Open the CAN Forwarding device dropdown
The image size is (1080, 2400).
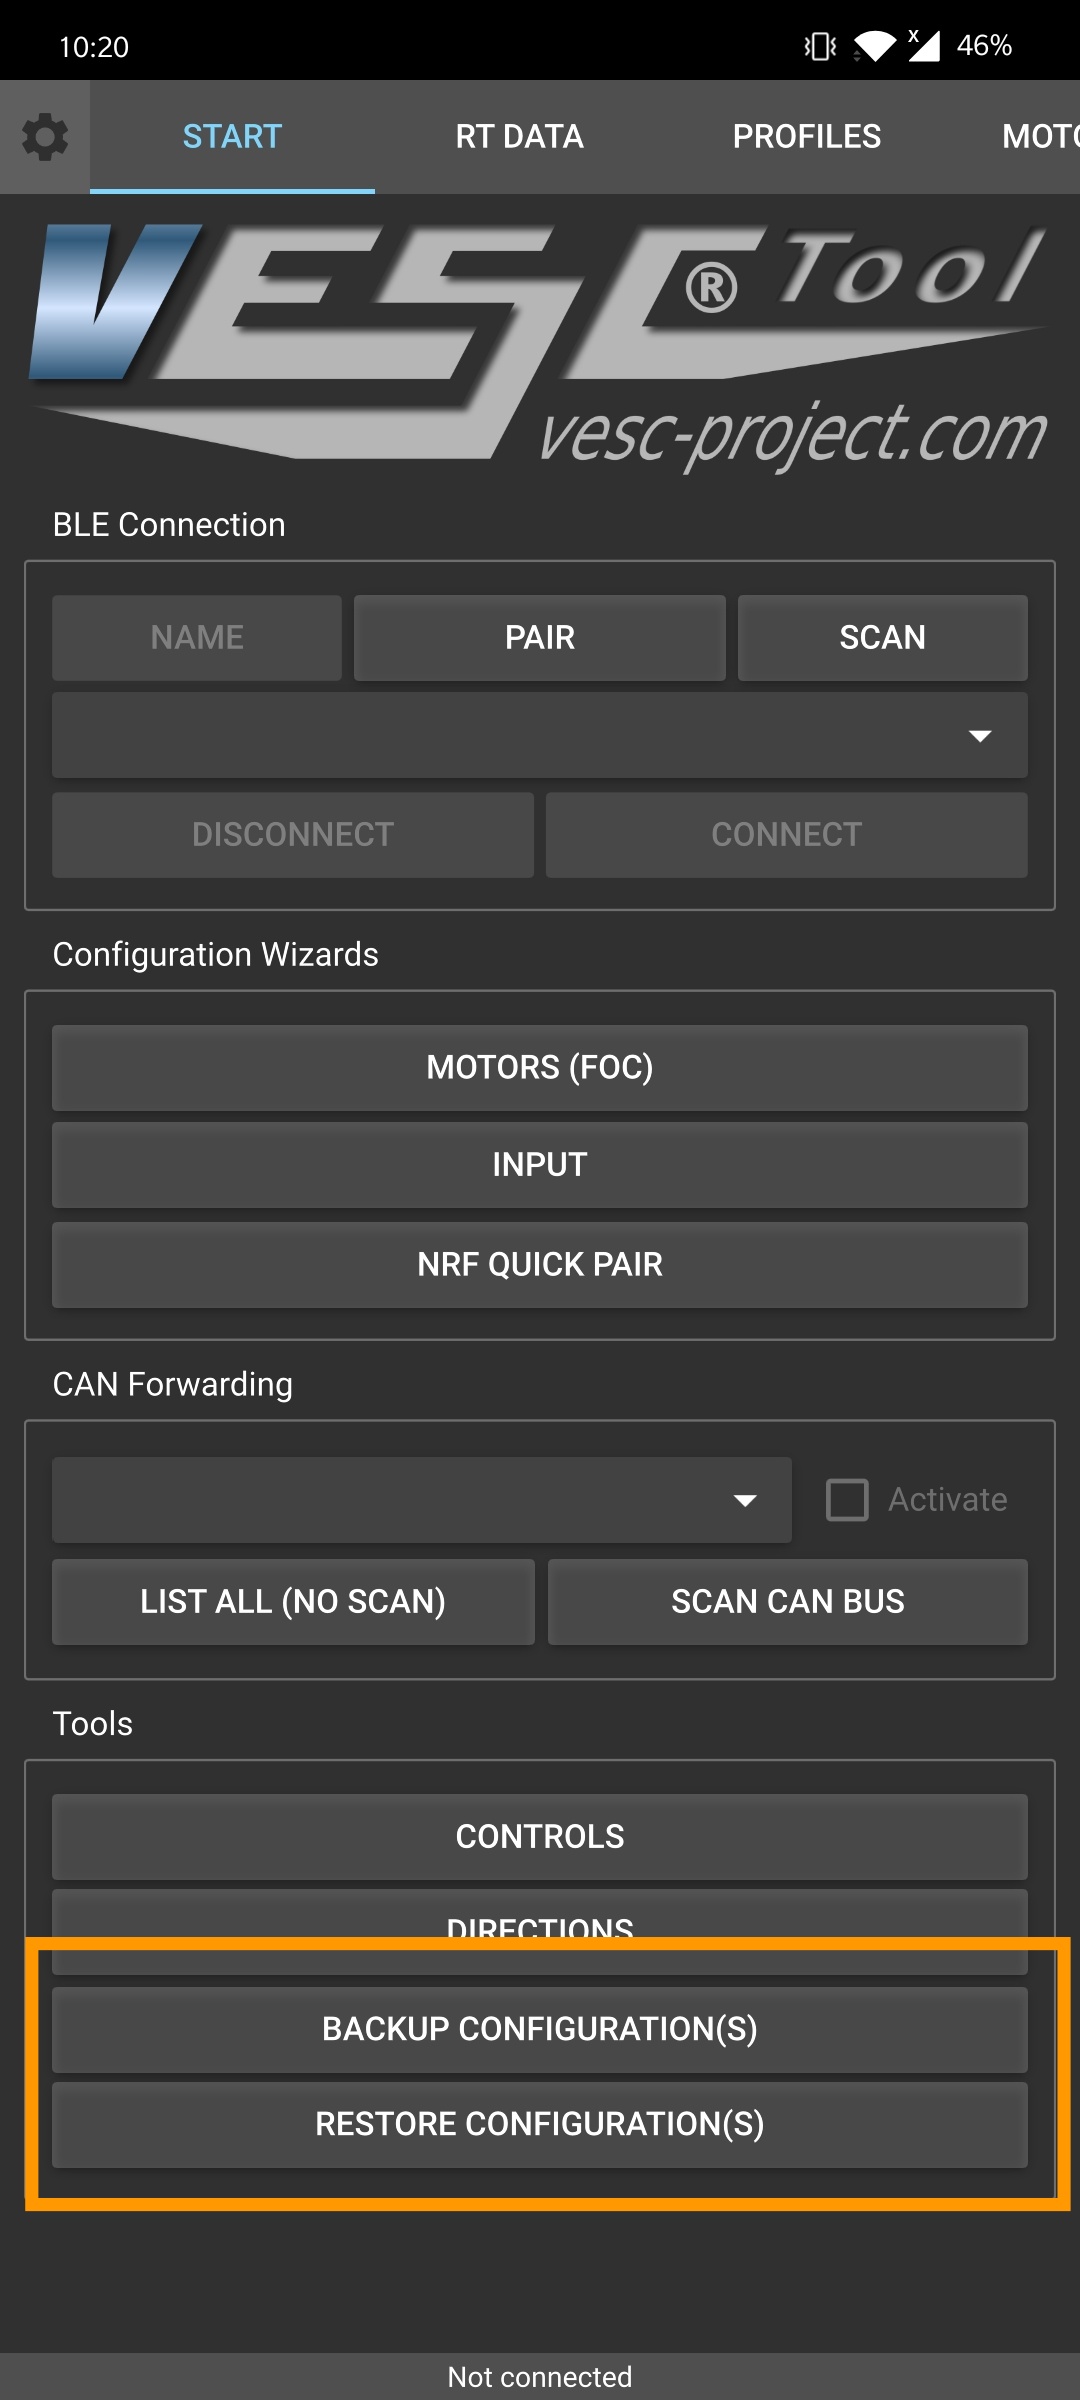click(421, 1500)
